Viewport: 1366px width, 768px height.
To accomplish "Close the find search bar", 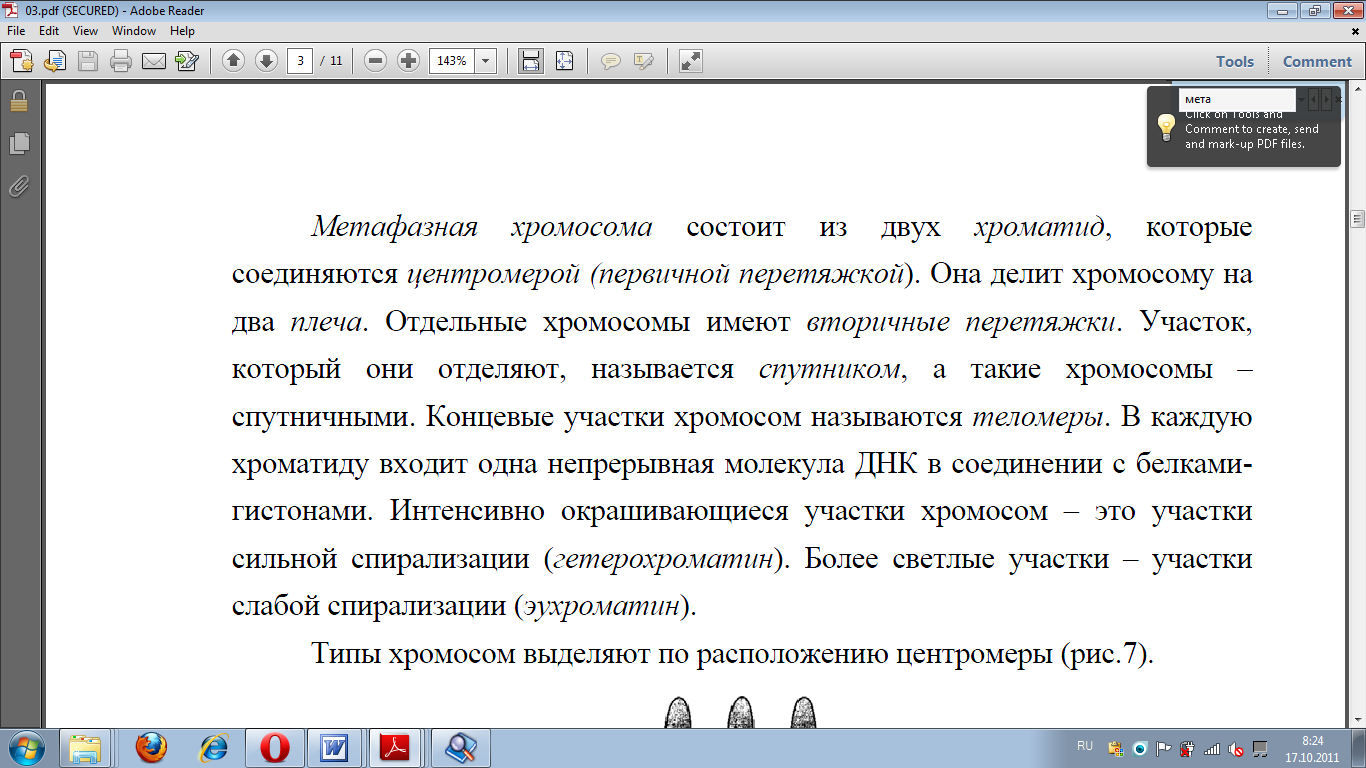I will click(1338, 99).
